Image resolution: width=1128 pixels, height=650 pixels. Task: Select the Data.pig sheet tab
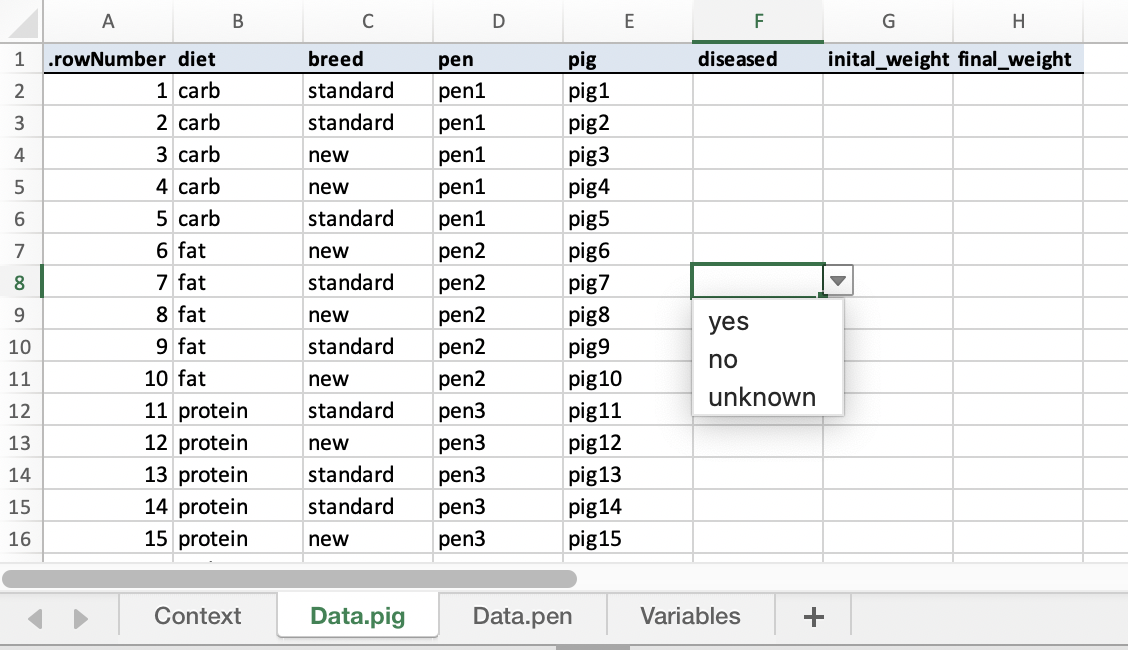tap(358, 616)
